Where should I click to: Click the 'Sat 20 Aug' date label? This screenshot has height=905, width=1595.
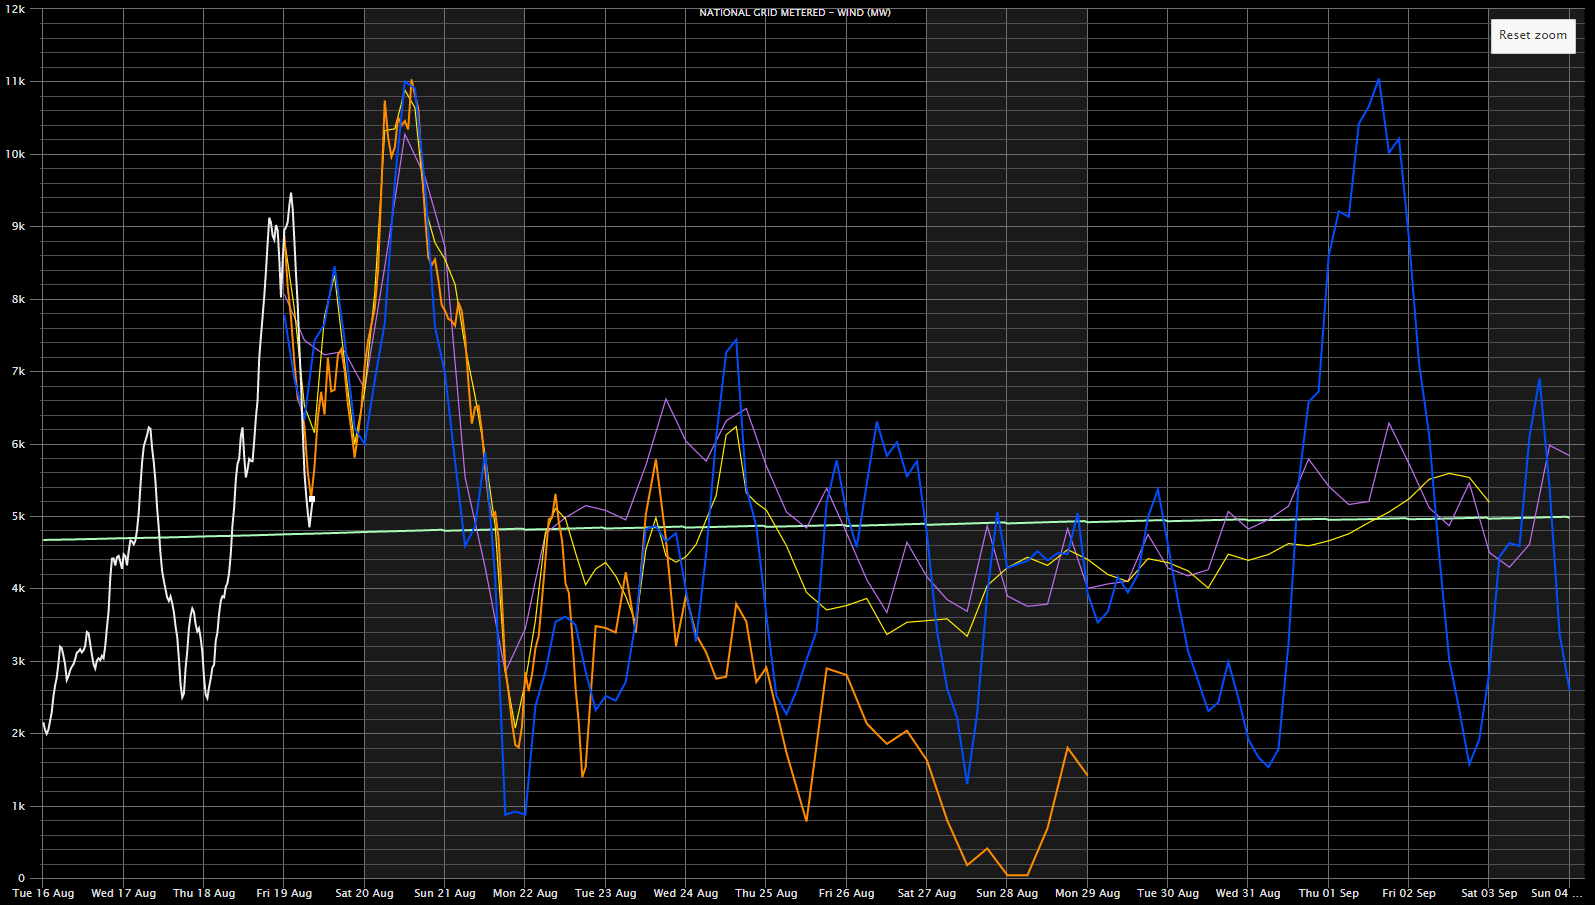pos(364,893)
